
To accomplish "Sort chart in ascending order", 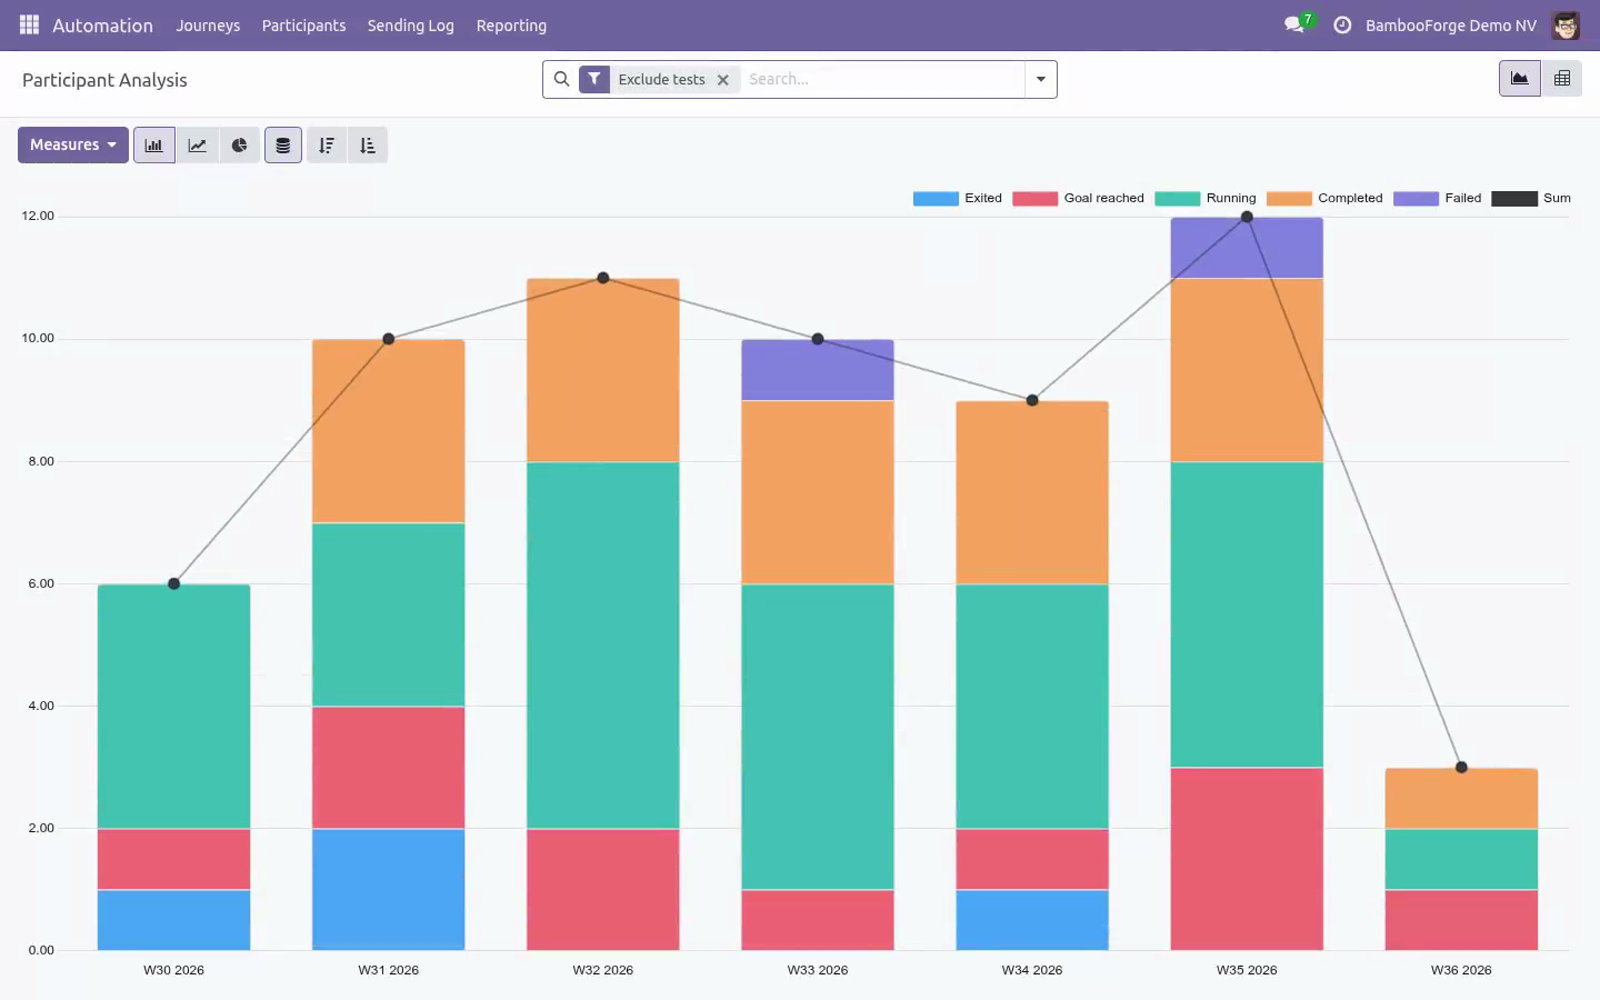I will (367, 145).
